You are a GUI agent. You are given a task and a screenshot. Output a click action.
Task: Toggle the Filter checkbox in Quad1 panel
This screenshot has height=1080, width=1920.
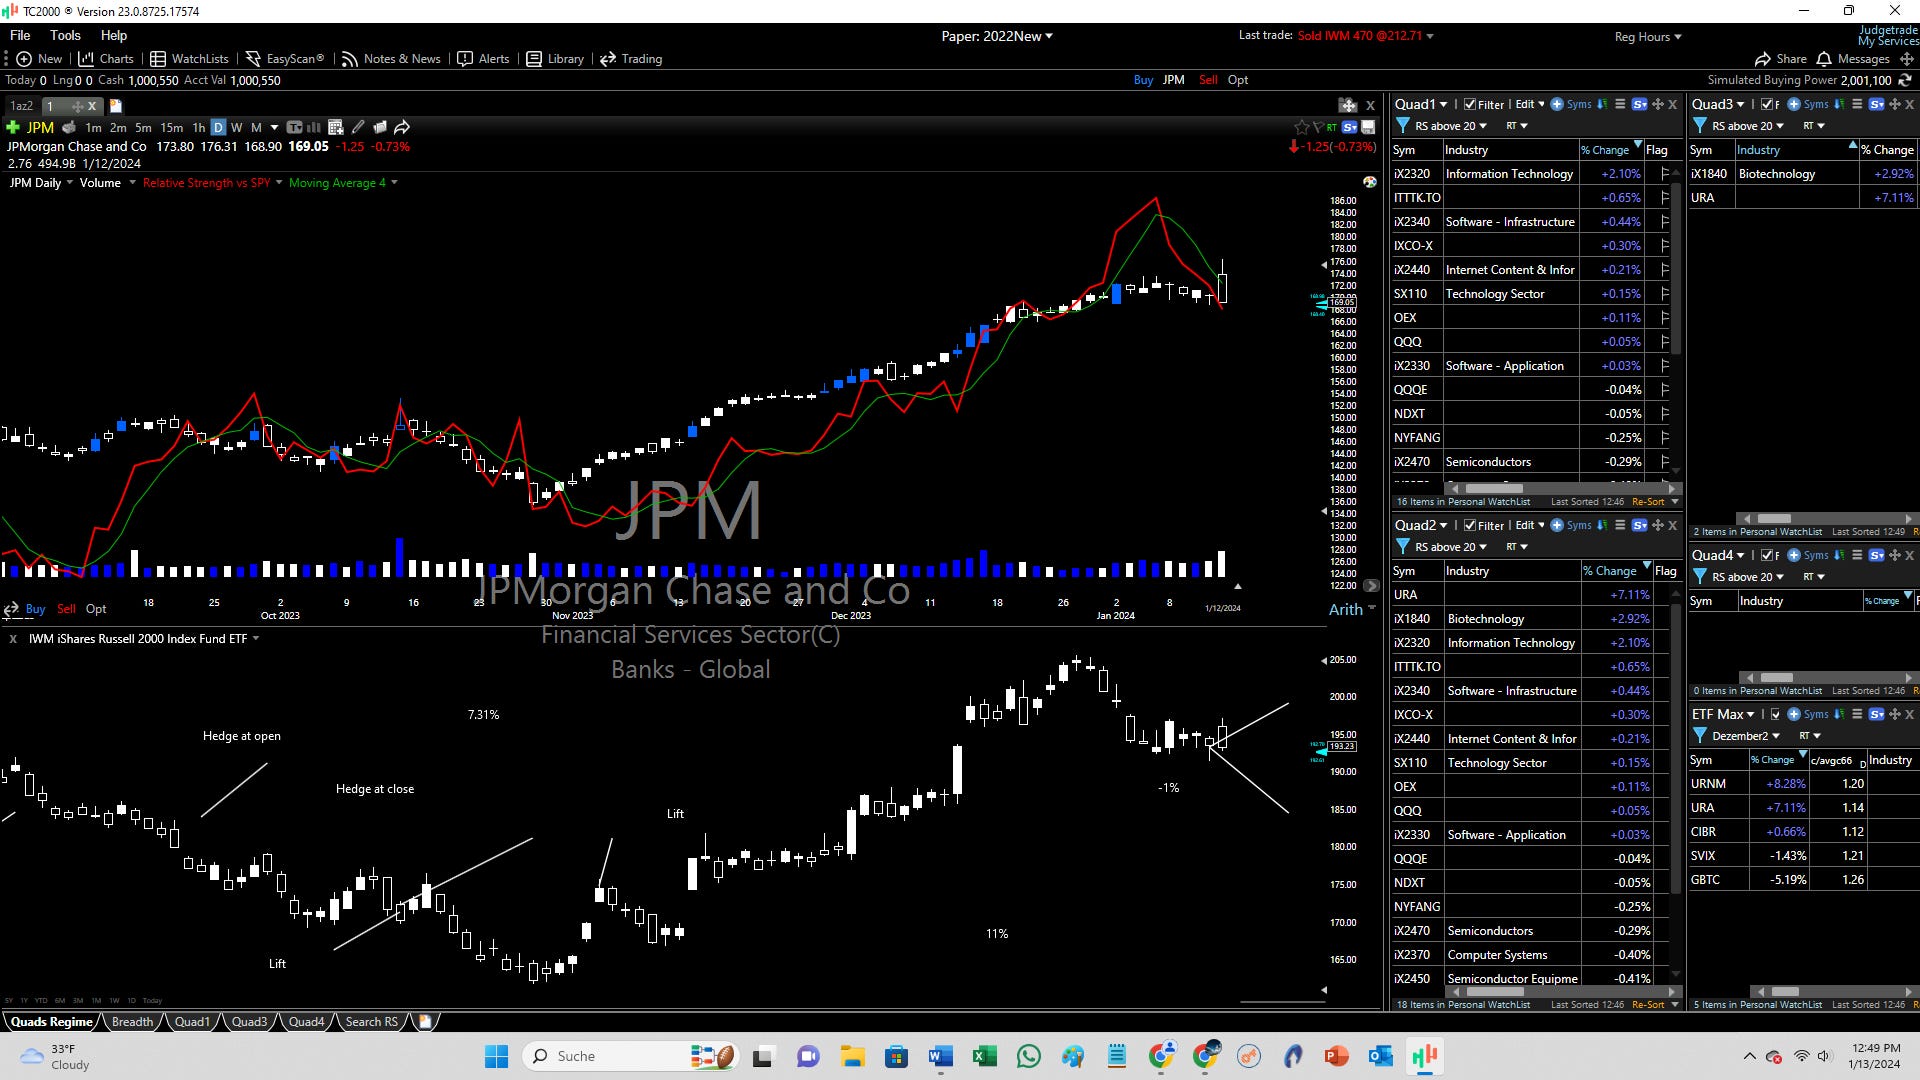1469,104
